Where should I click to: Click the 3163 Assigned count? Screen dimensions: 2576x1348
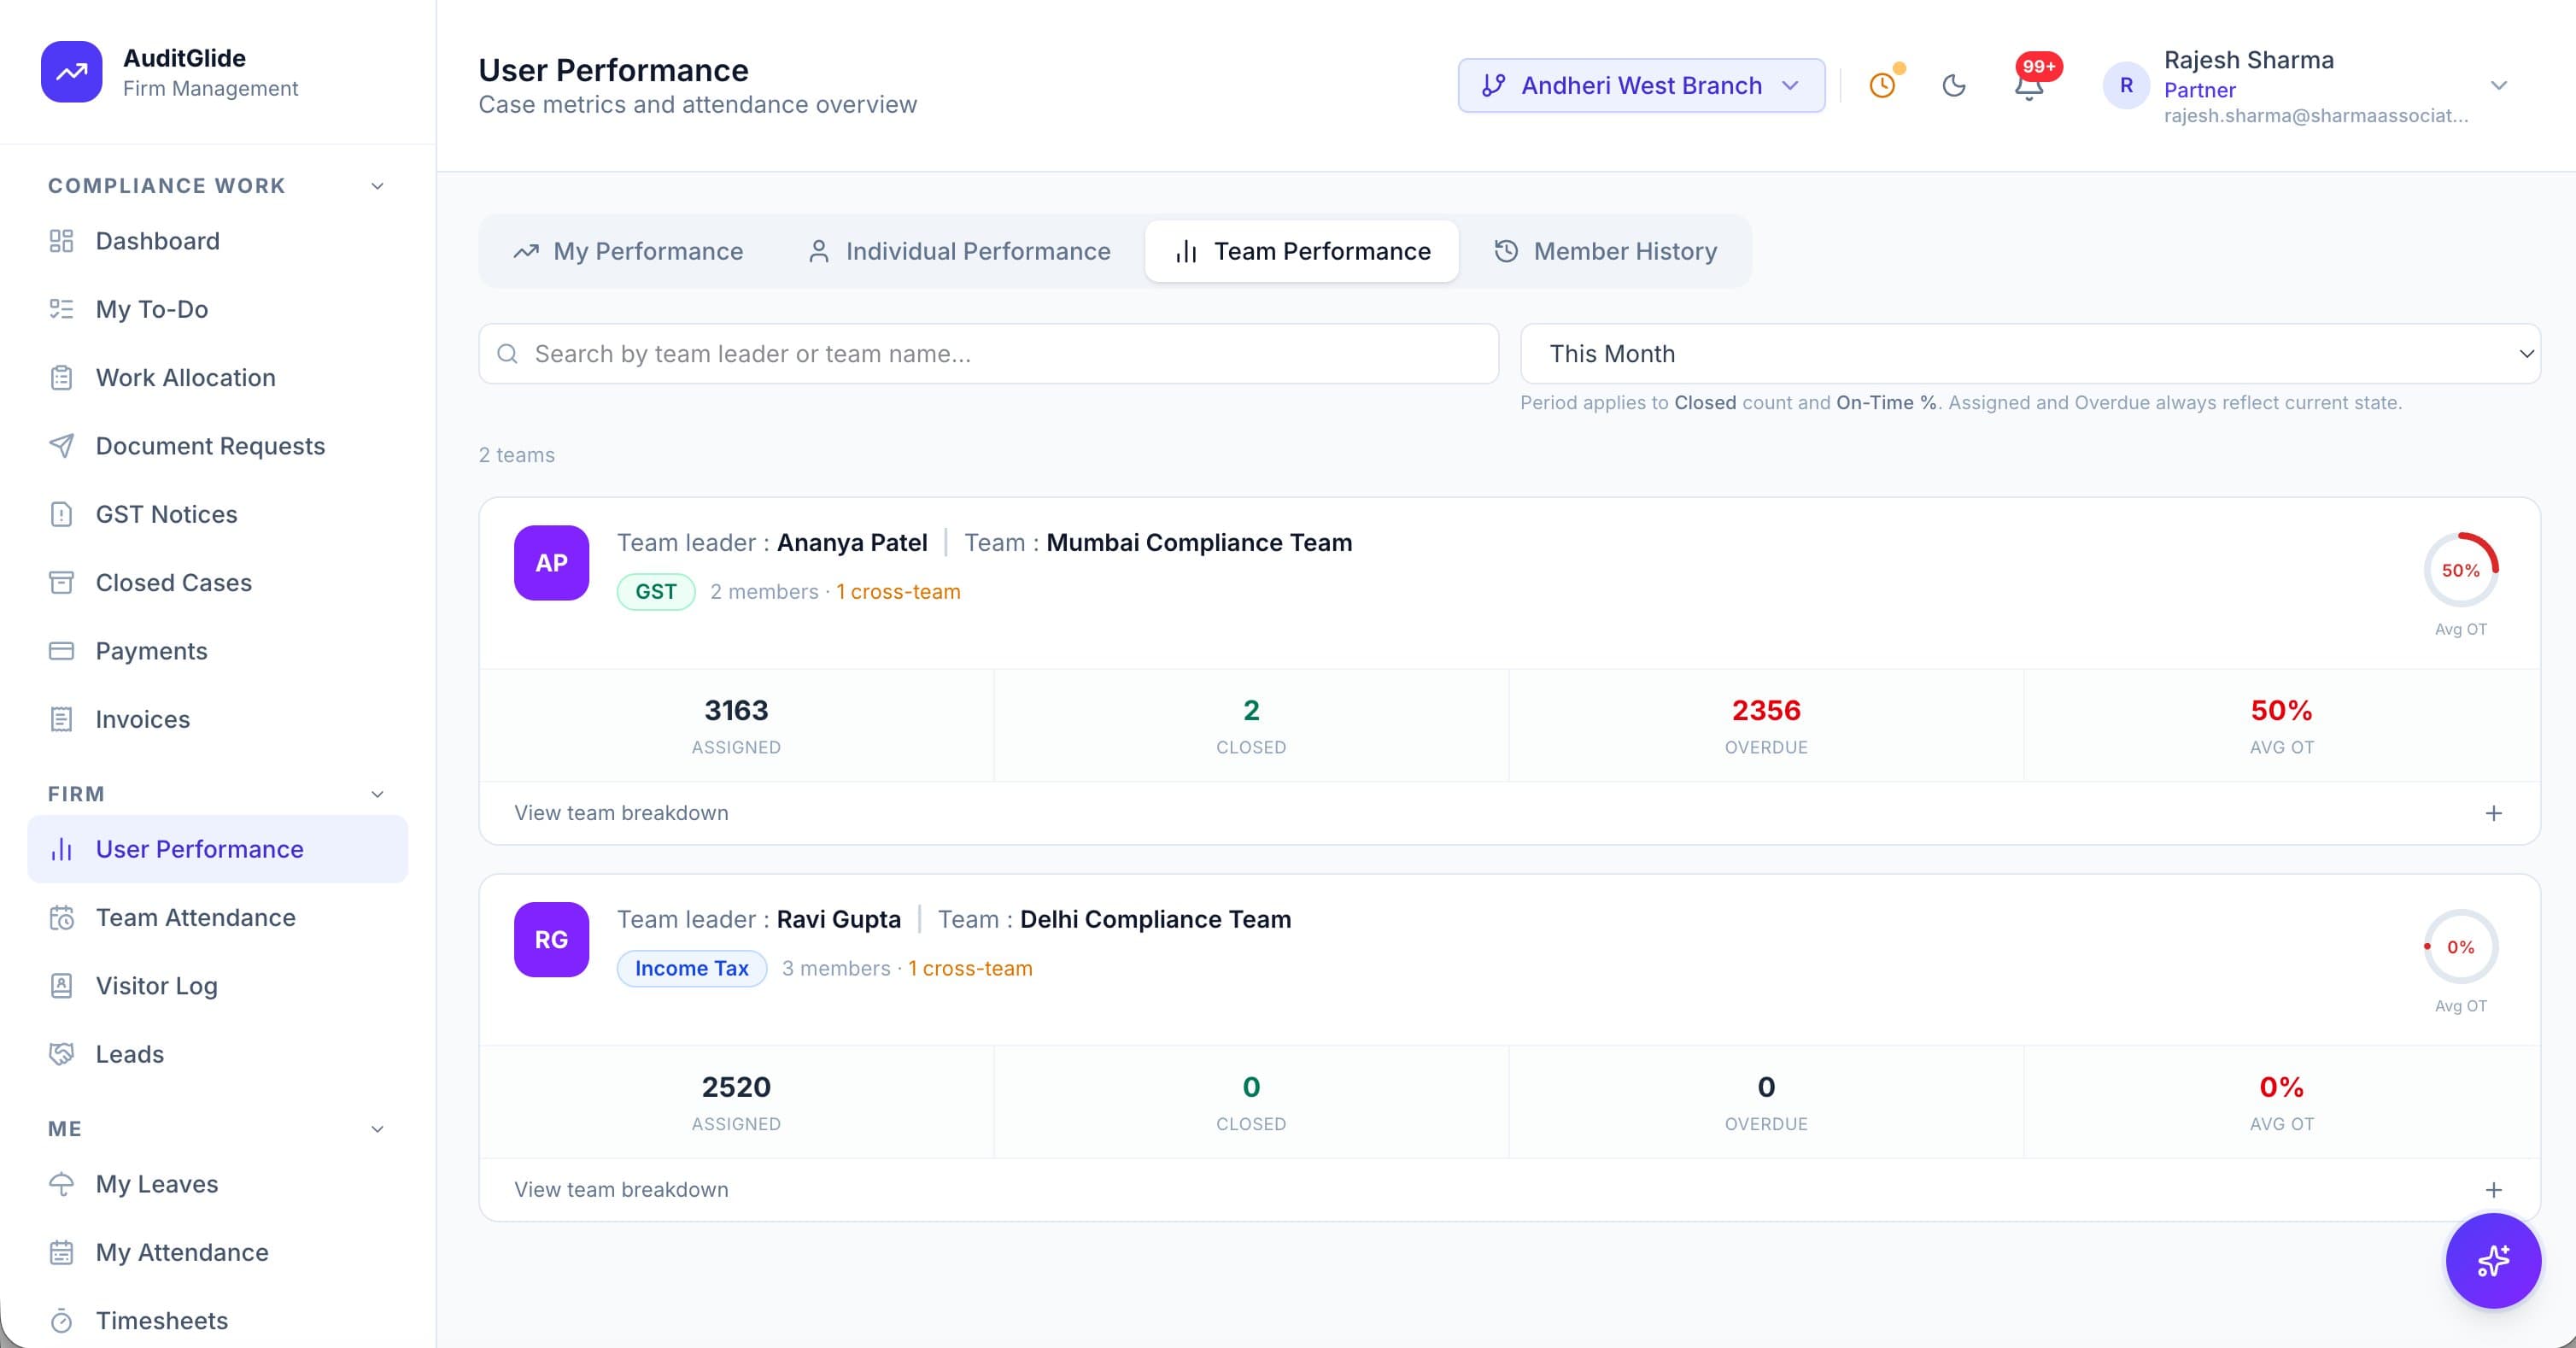click(736, 710)
